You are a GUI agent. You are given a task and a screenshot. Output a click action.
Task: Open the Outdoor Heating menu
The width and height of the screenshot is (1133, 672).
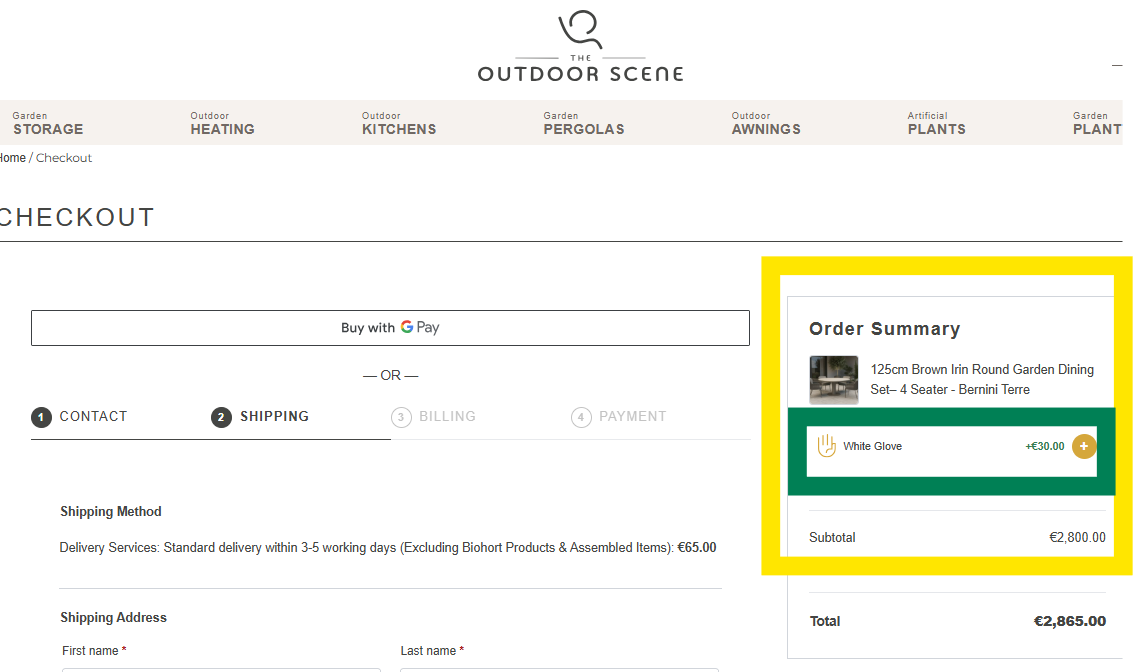[x=222, y=122]
